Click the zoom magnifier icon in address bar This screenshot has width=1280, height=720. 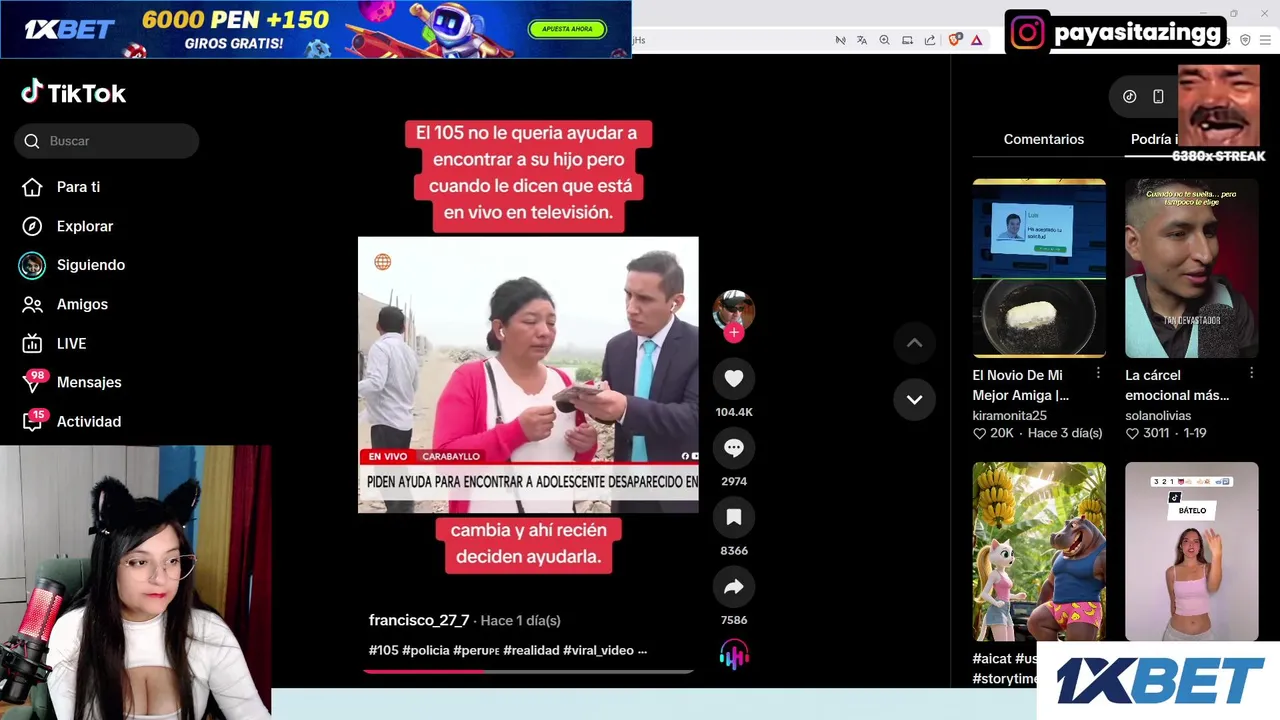[x=884, y=40]
